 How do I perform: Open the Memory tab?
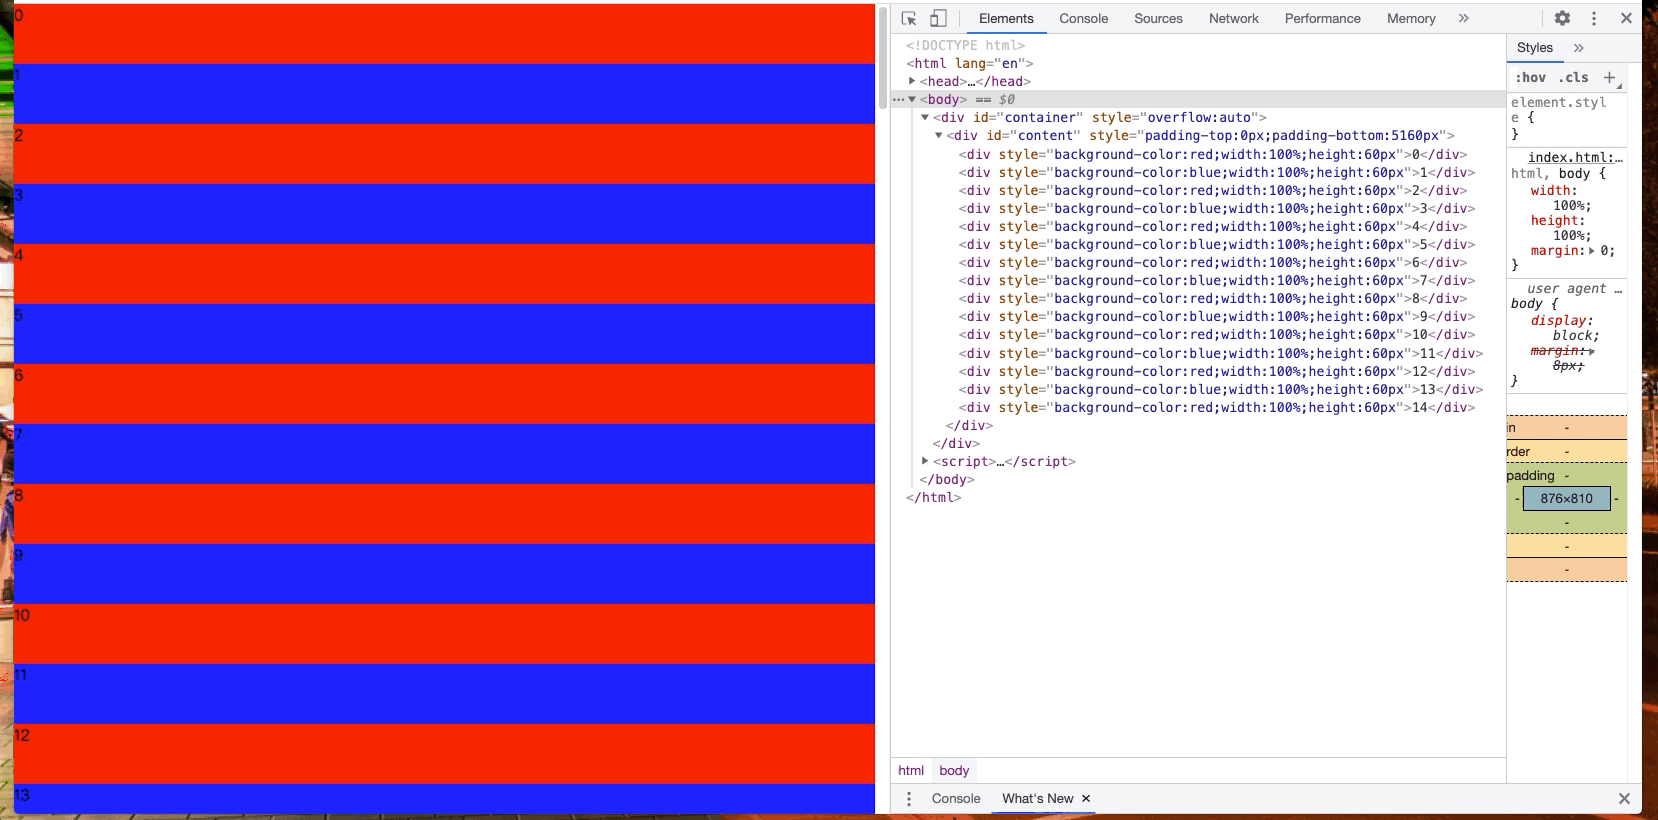1411,18
